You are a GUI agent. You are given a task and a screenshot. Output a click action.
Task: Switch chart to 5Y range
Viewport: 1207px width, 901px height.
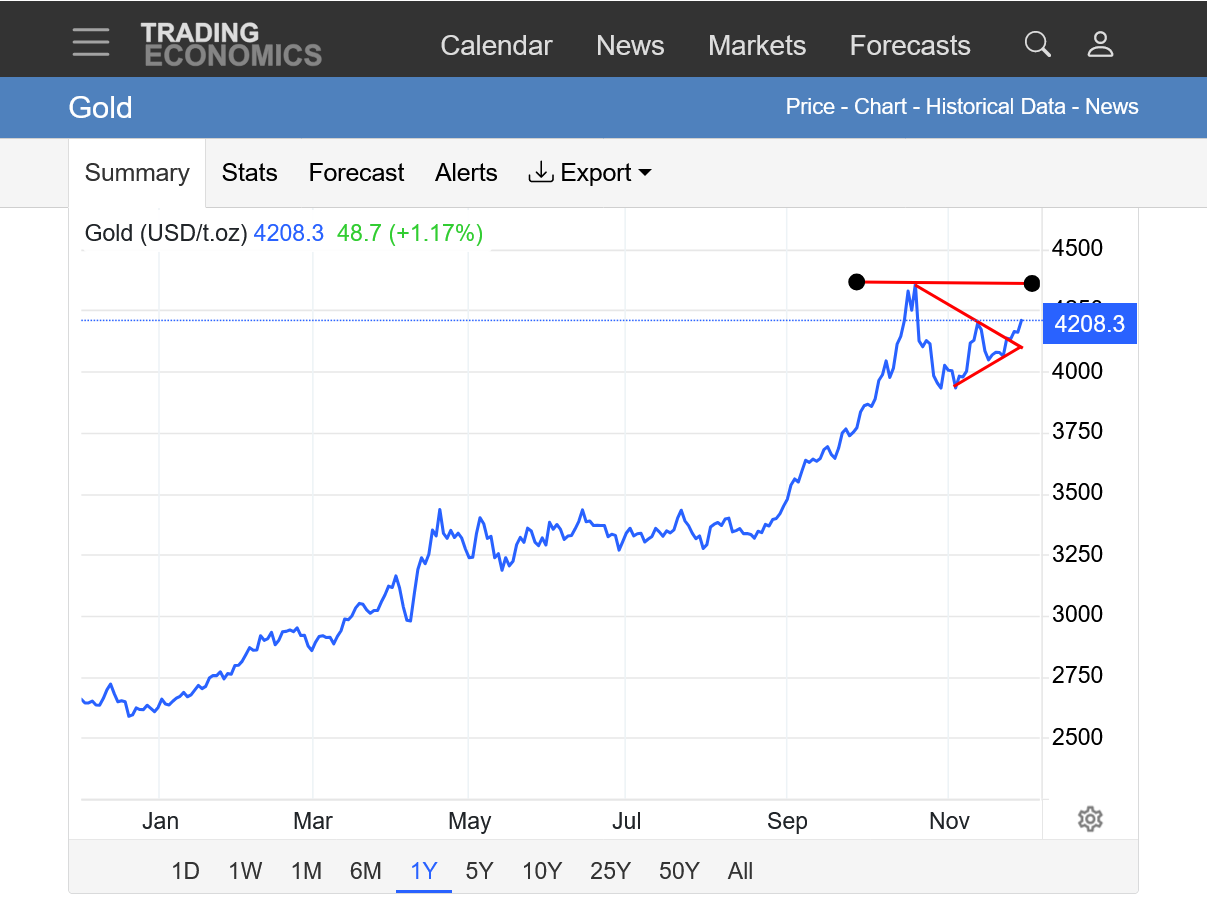[480, 871]
